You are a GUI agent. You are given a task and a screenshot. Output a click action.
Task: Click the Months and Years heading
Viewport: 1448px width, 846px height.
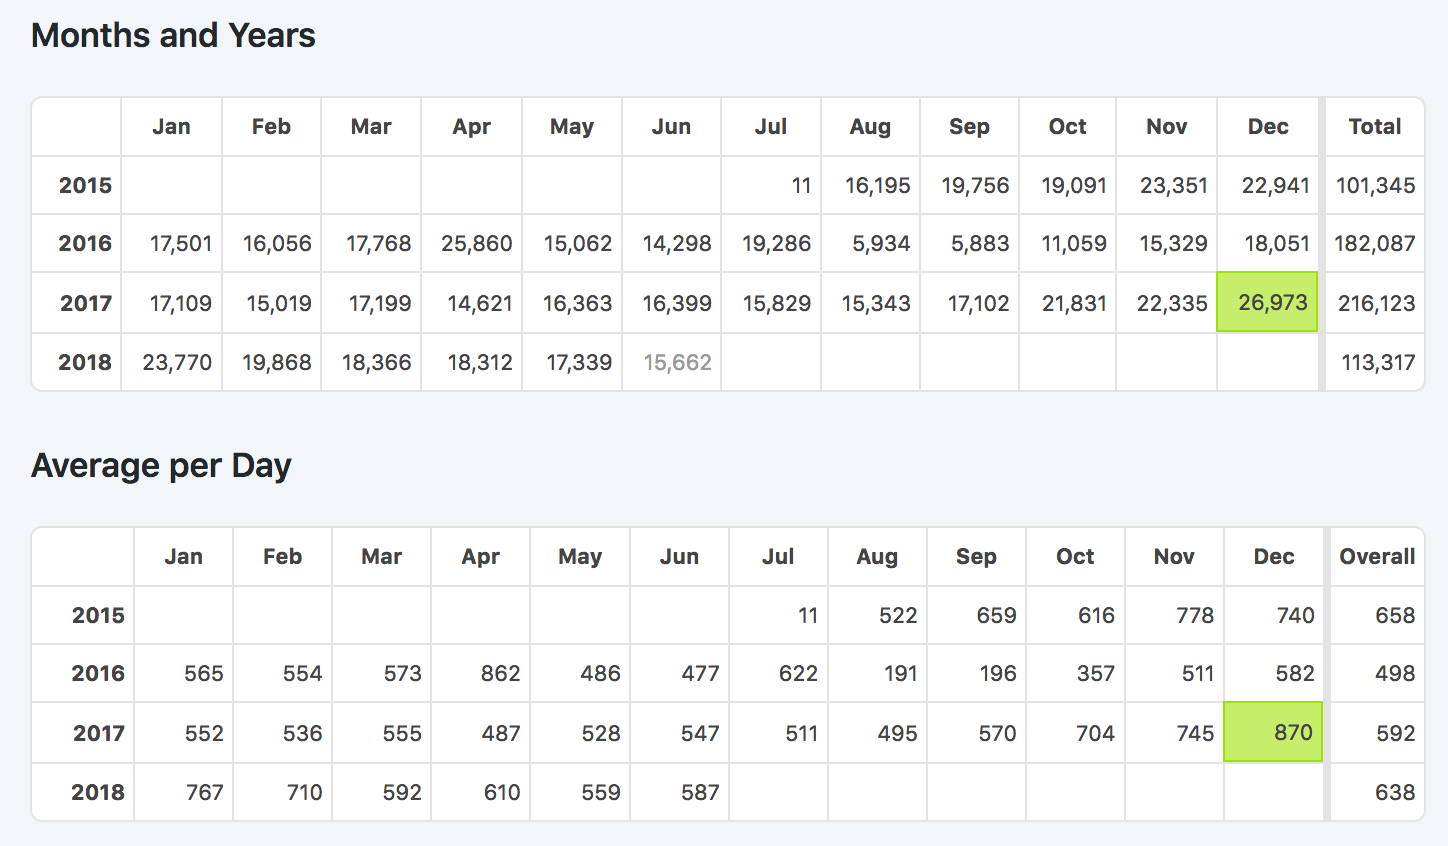point(173,35)
